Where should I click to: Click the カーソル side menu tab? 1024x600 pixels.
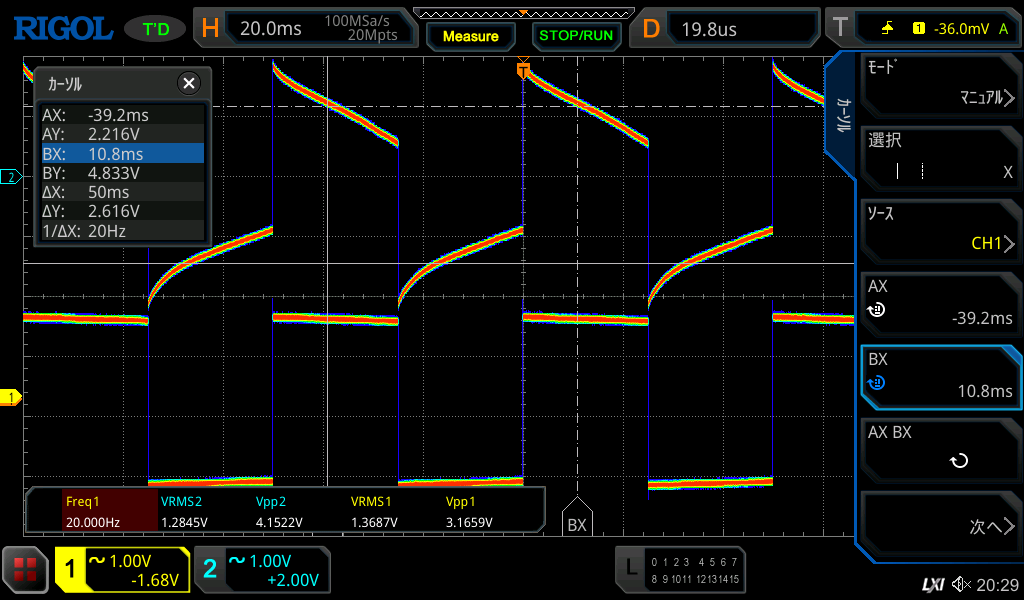[842, 115]
